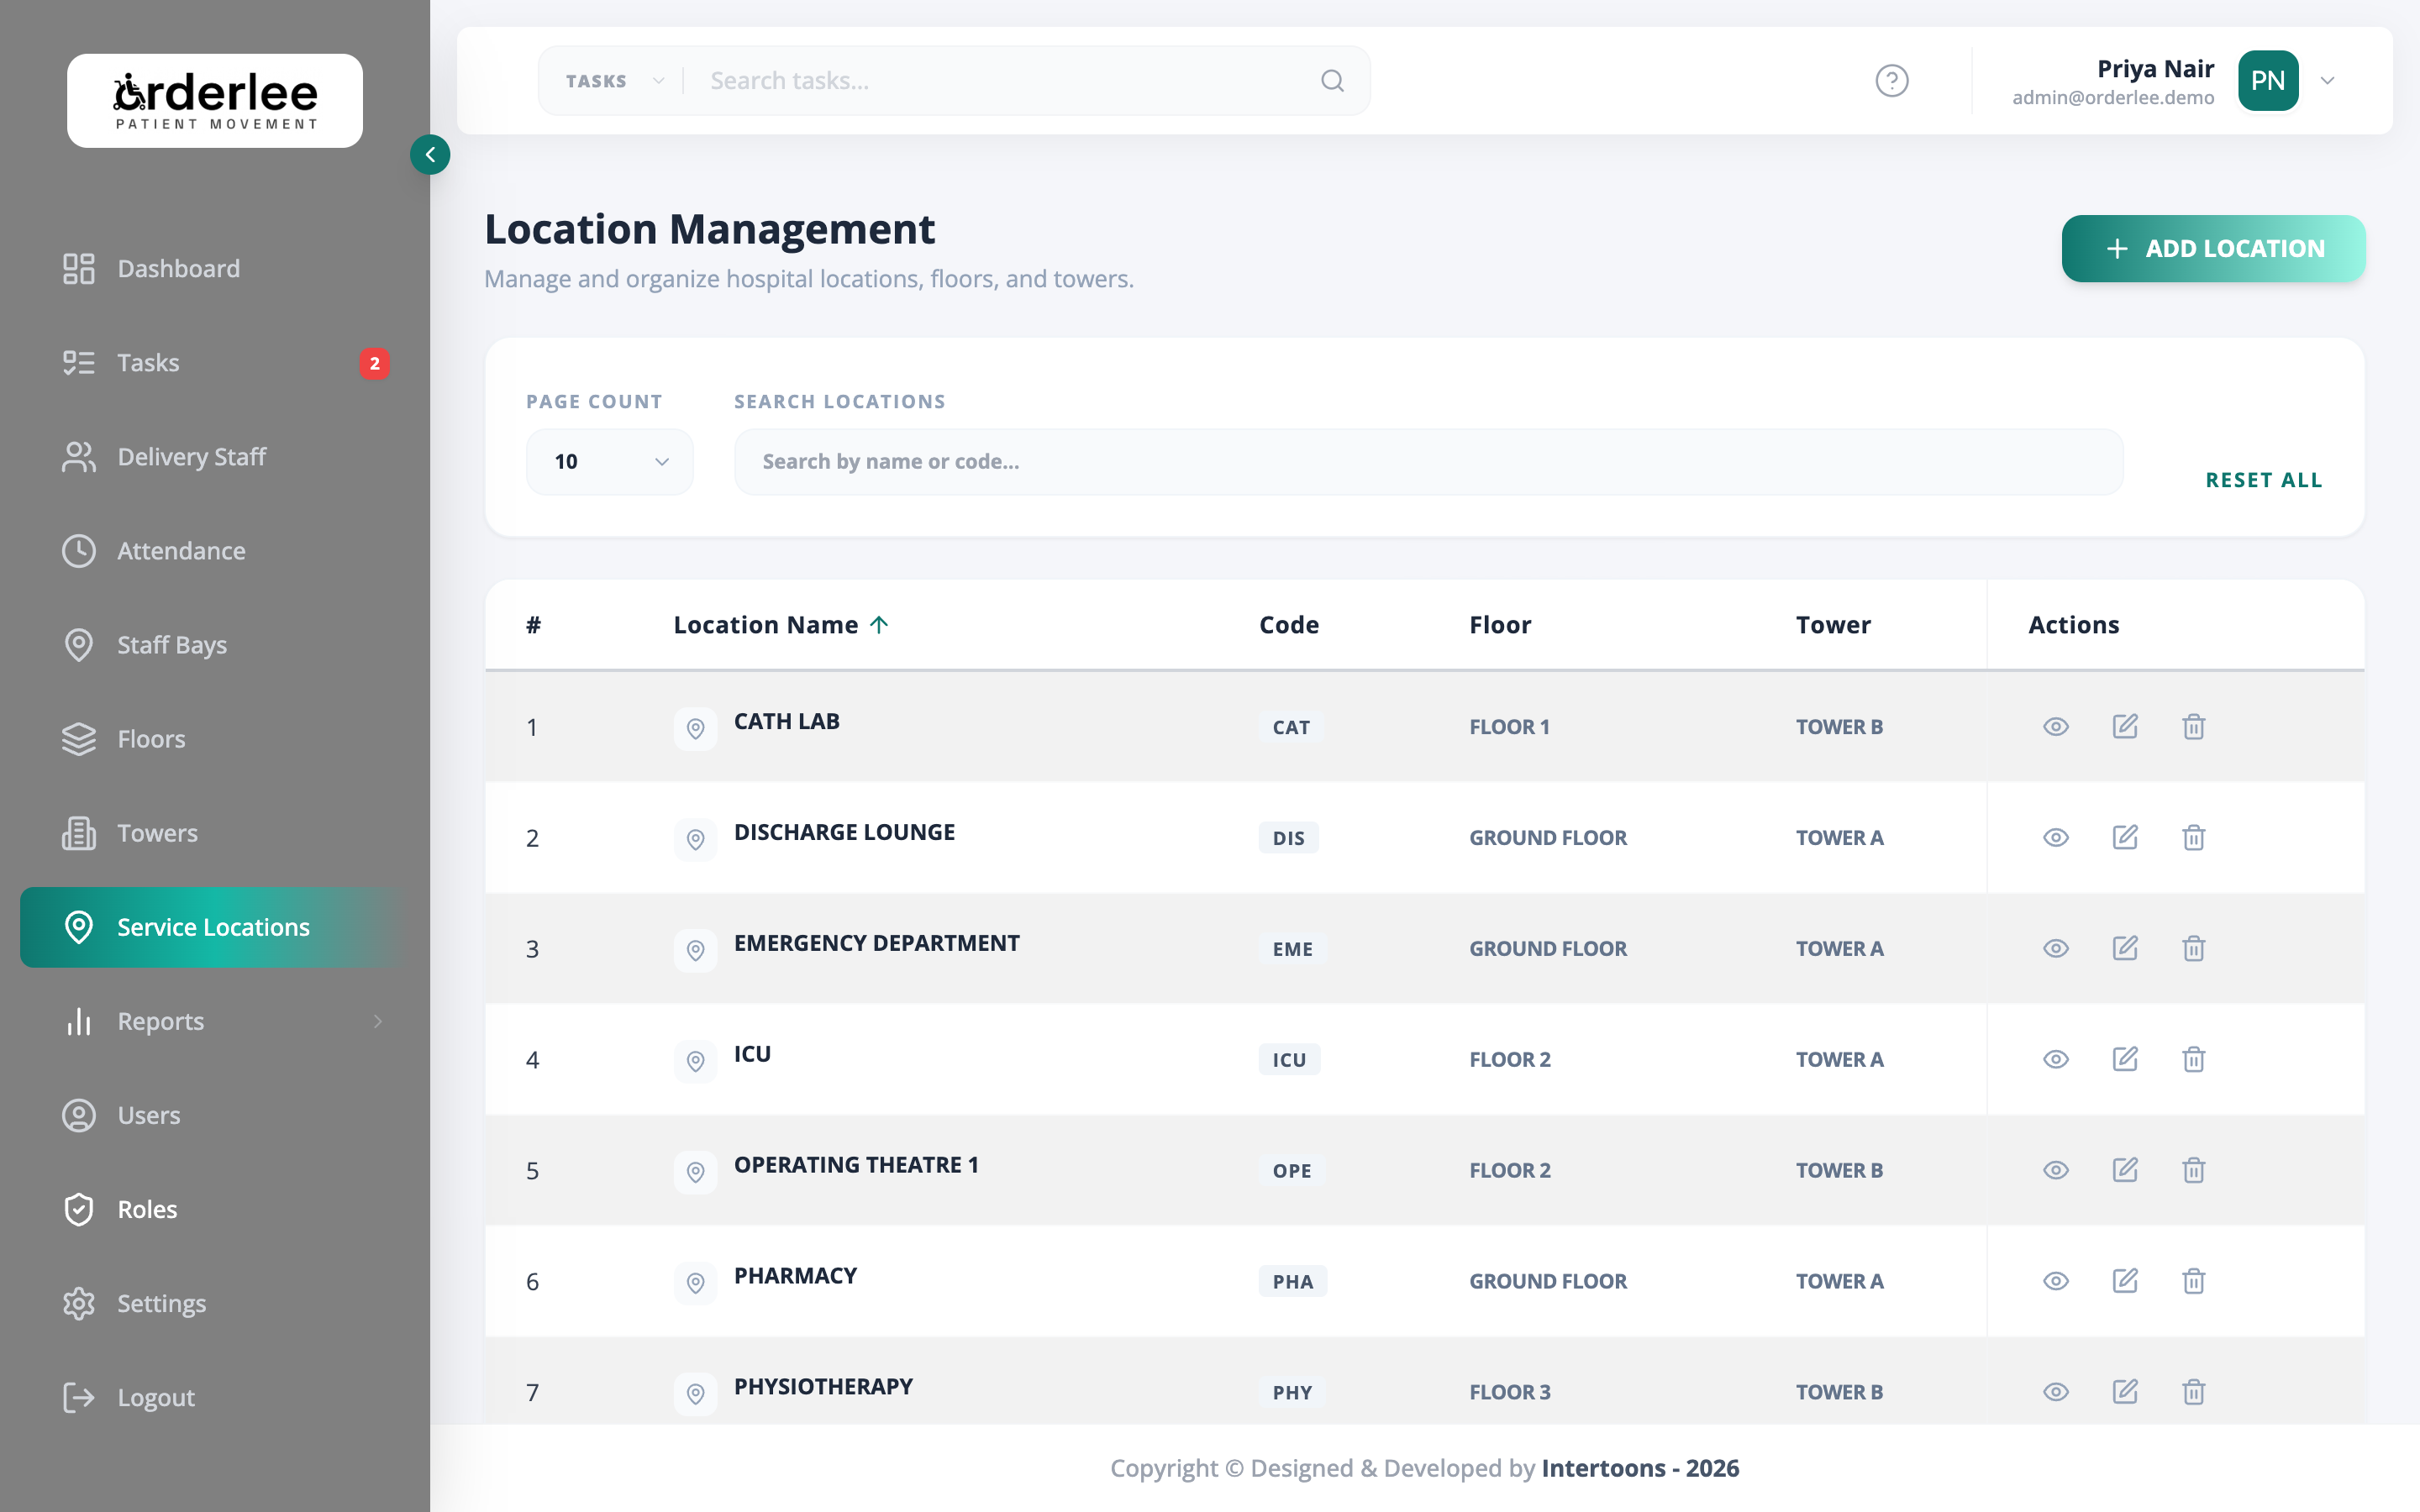Image resolution: width=2420 pixels, height=1512 pixels.
Task: Open Delivery Staff in the sidebar
Action: (215, 456)
